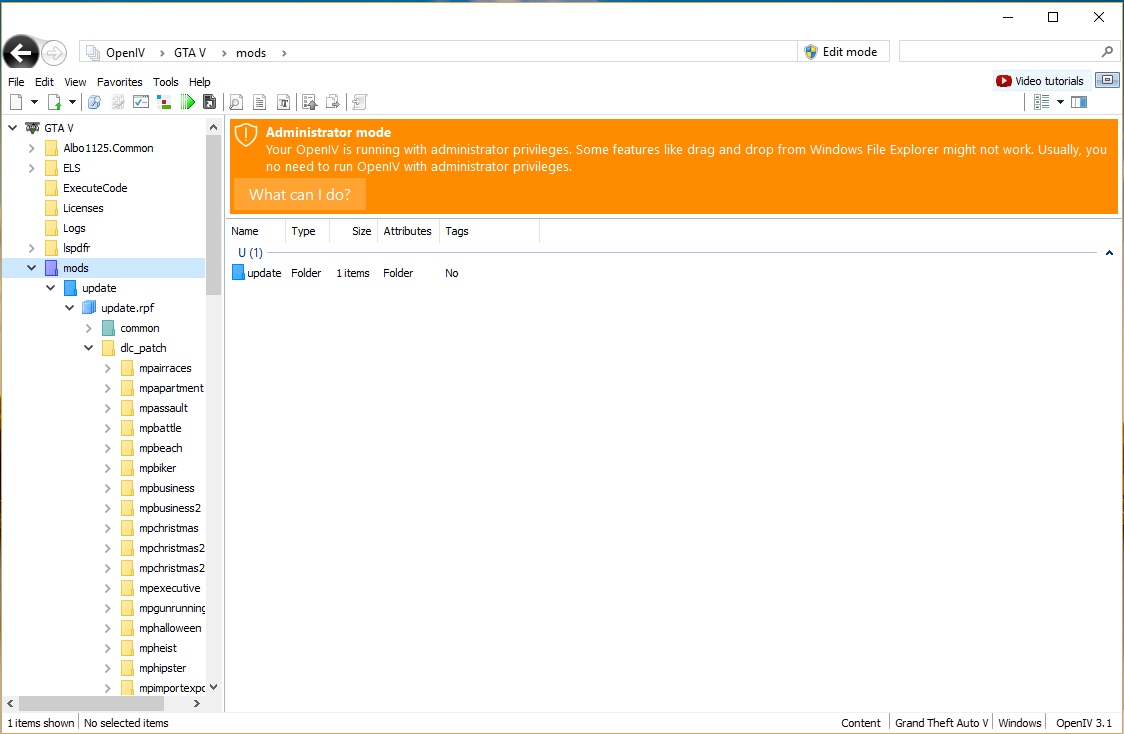Click the Grand Theft Auto V status entry

(940, 723)
